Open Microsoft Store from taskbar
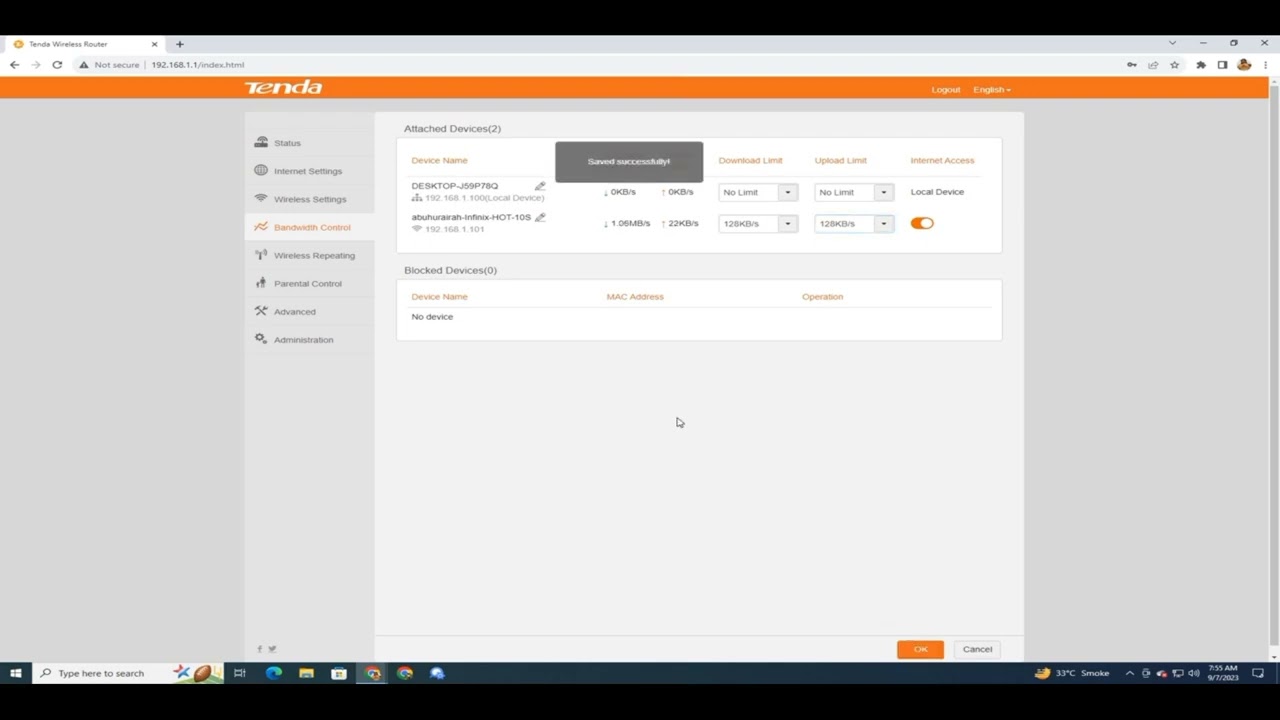 [x=339, y=673]
